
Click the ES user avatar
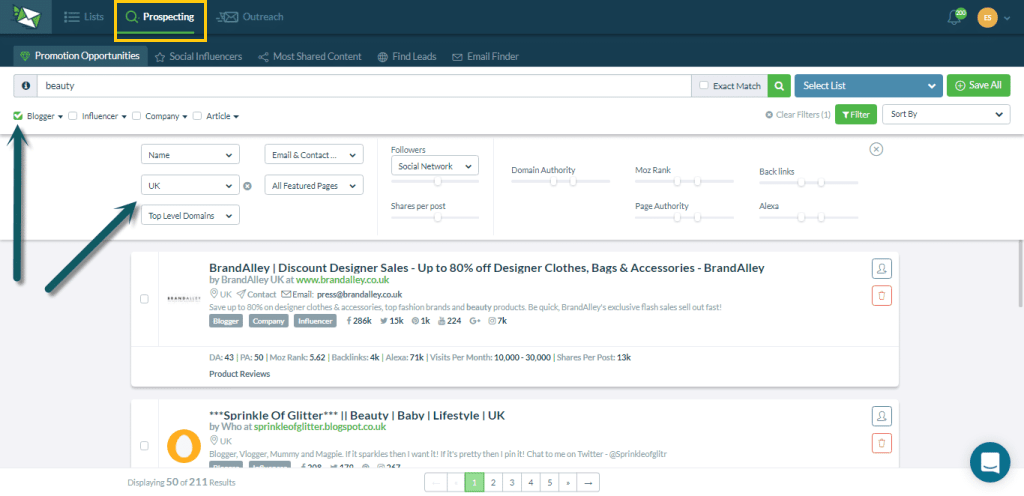987,18
